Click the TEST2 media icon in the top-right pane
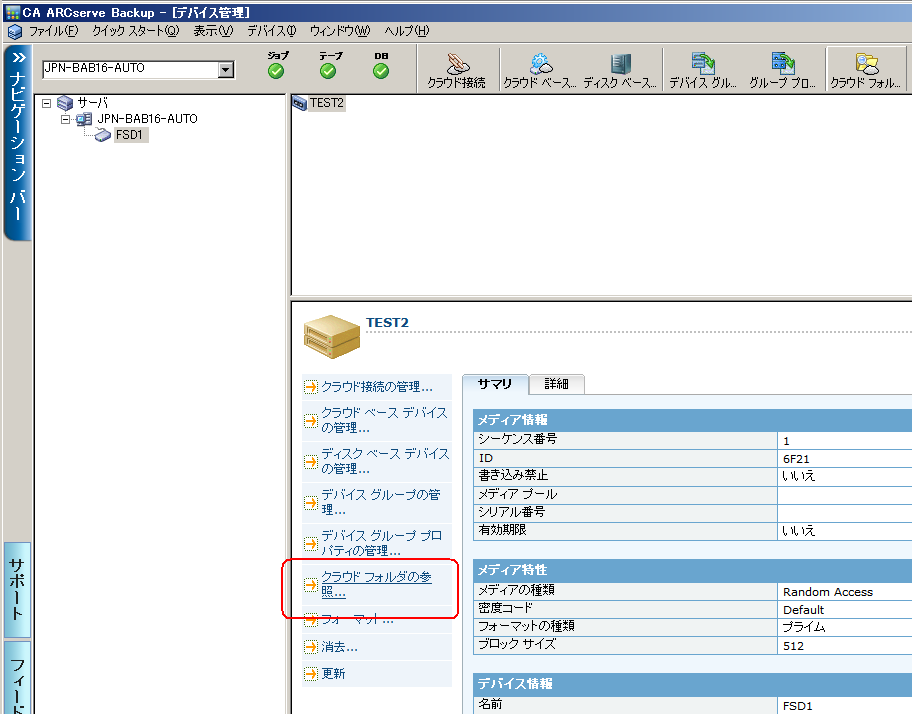This screenshot has height=714, width=912. (x=300, y=103)
